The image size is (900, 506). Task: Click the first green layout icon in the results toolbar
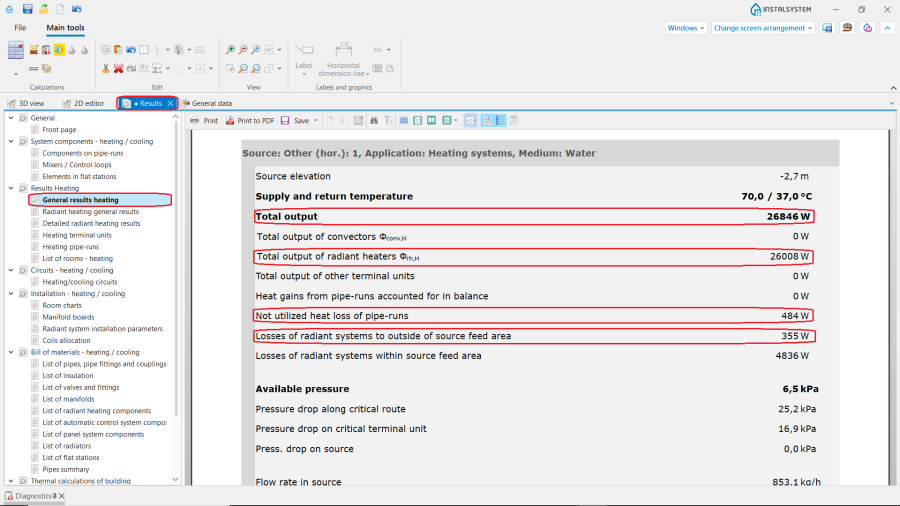tap(418, 120)
